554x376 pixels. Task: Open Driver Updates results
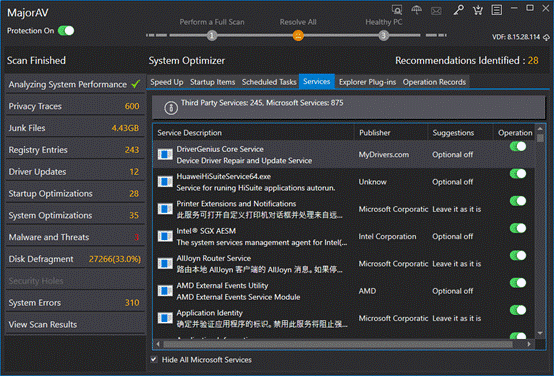click(75, 172)
